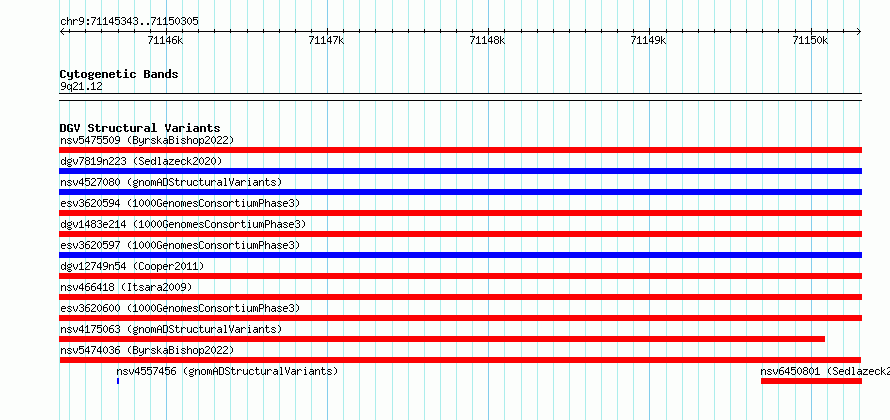Click the nsv4557456 (gnomADStructuralVariants) label
The image size is (890, 420).
pos(227,371)
